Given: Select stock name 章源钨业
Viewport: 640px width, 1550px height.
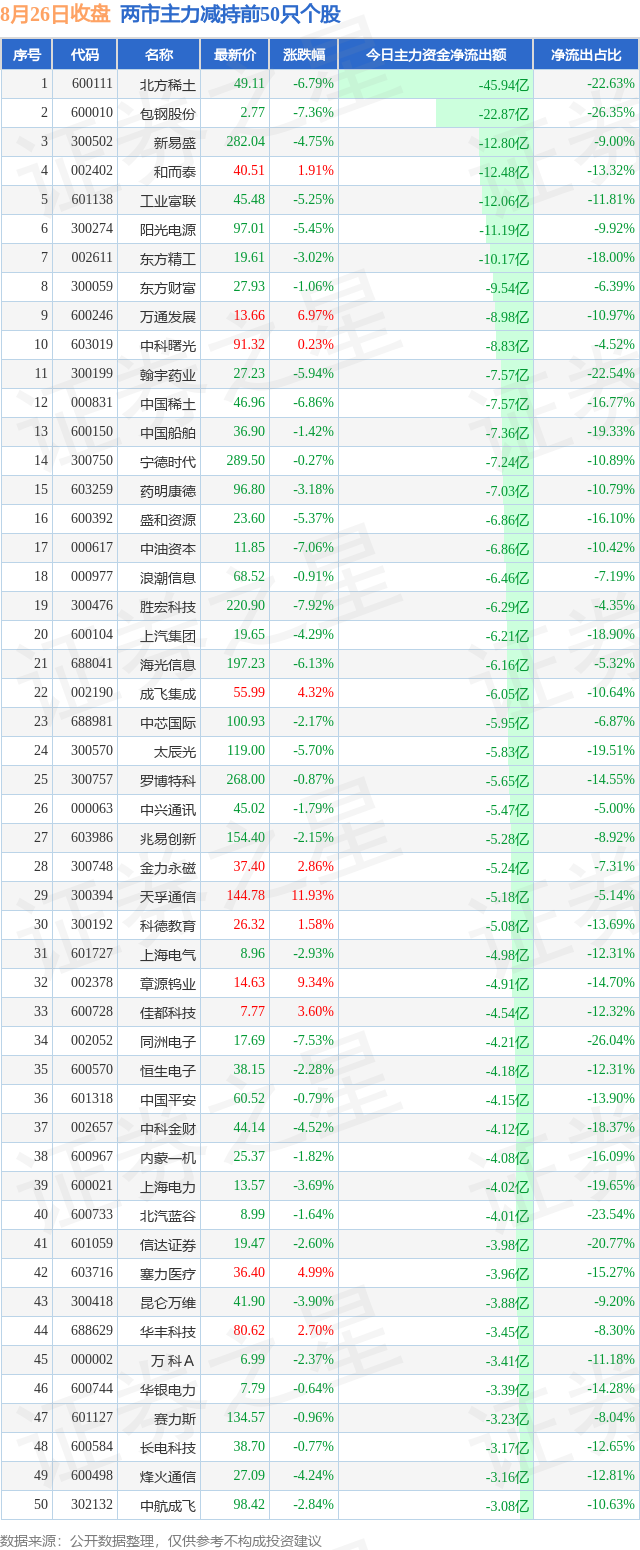Looking at the screenshot, I should [168, 983].
